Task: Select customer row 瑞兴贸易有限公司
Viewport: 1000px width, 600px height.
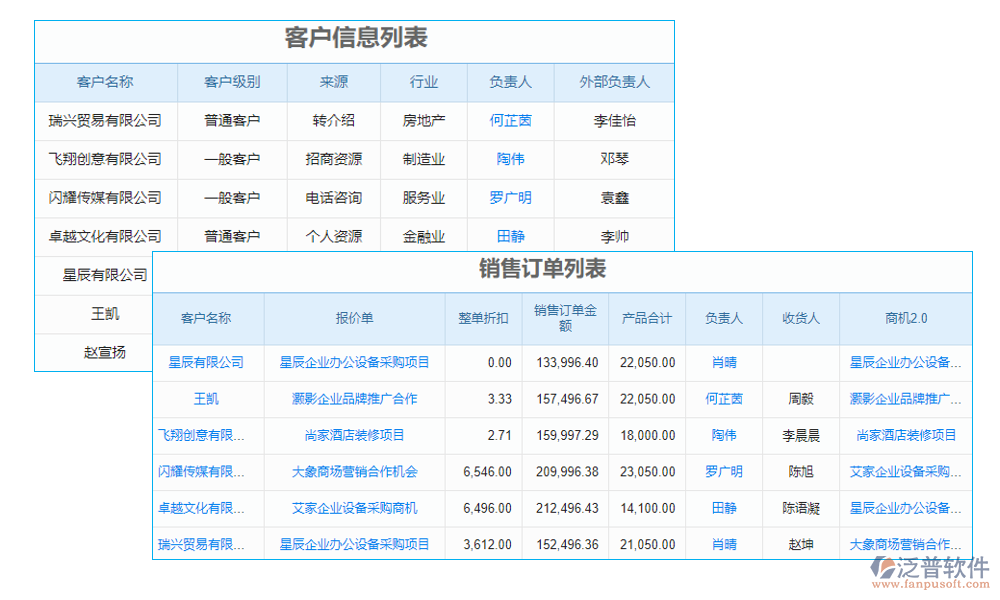Action: coord(105,121)
